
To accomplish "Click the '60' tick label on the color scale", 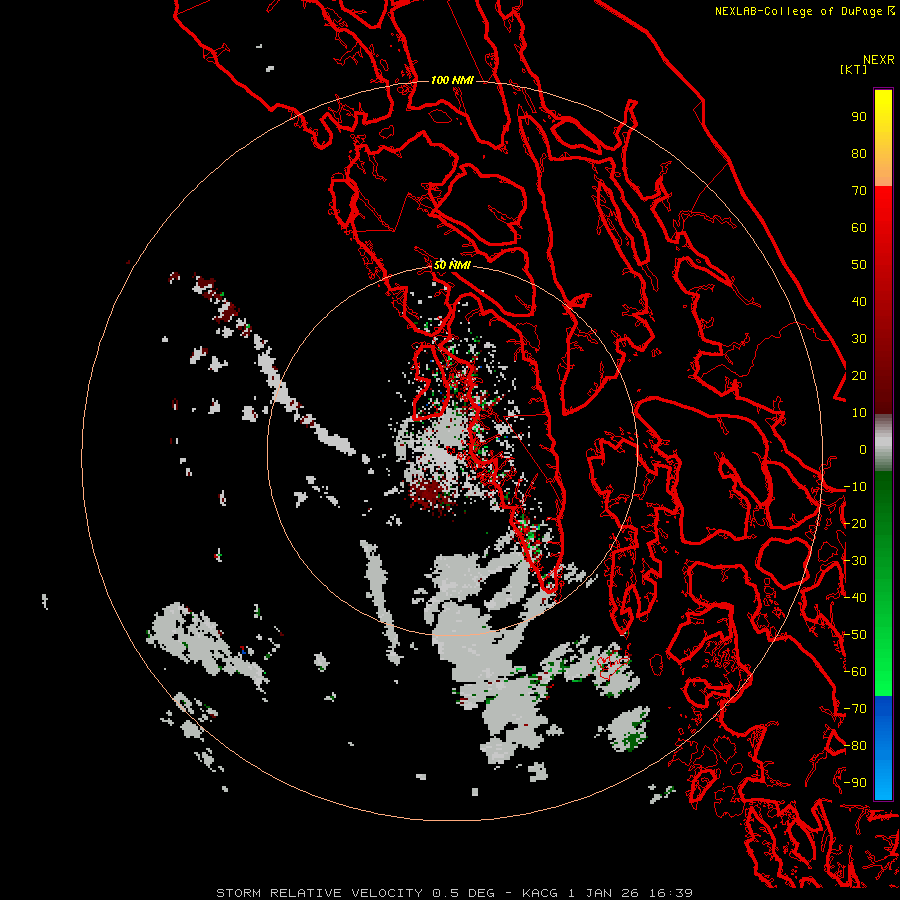I will (x=859, y=228).
